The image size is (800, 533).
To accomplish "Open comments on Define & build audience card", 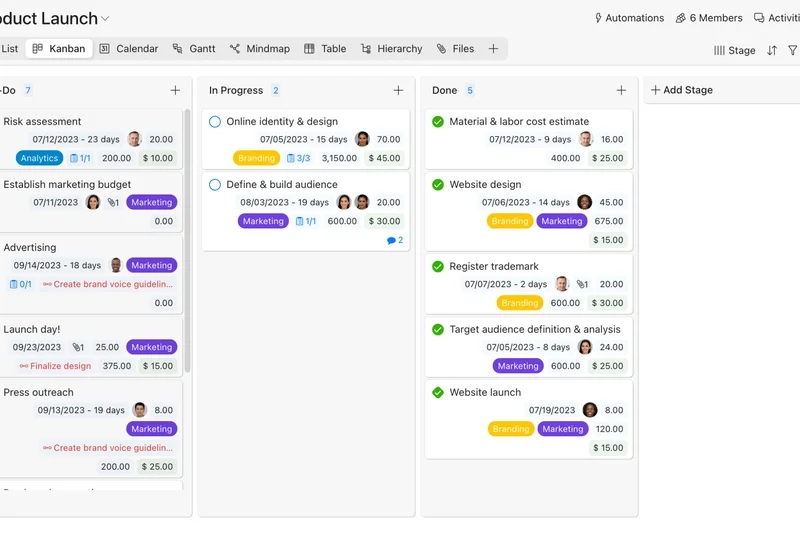I will (395, 240).
